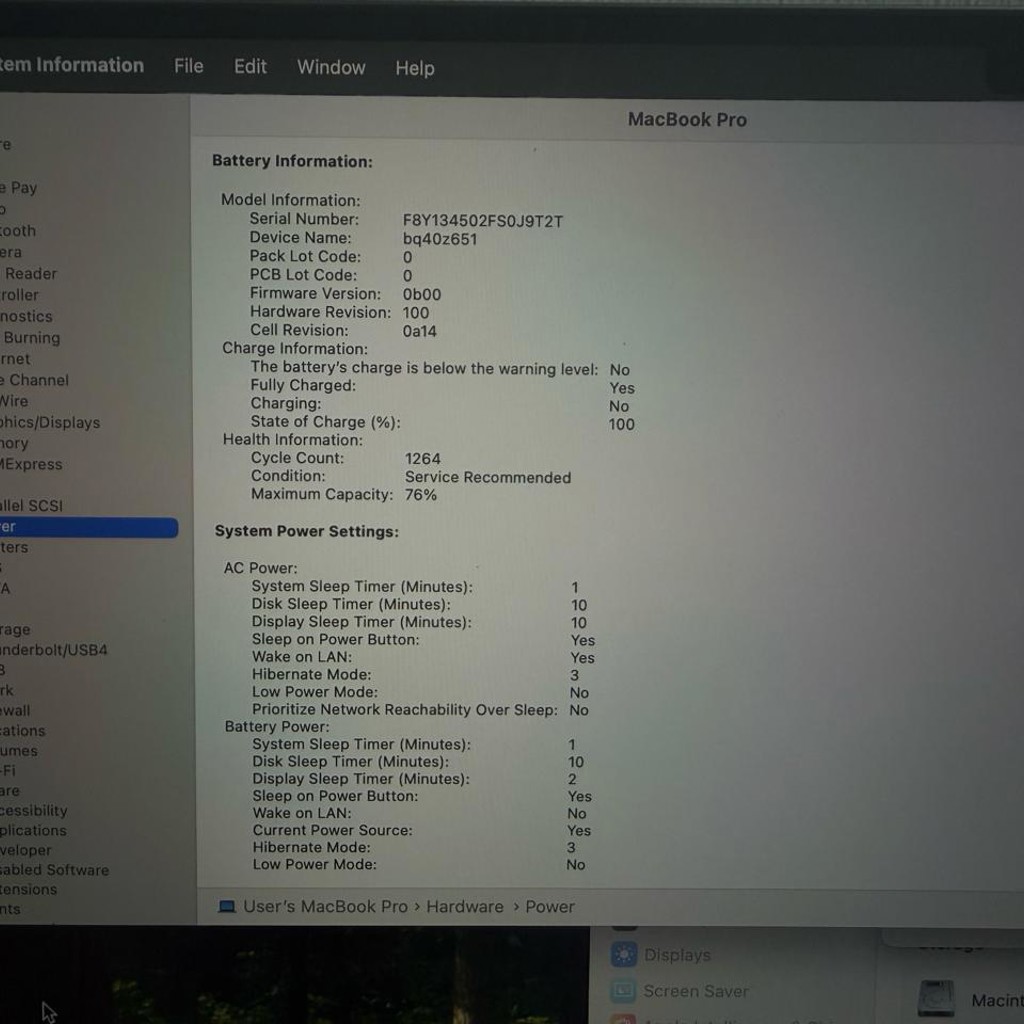The width and height of the screenshot is (1024, 1024).
Task: Open the File menu
Action: pos(188,66)
